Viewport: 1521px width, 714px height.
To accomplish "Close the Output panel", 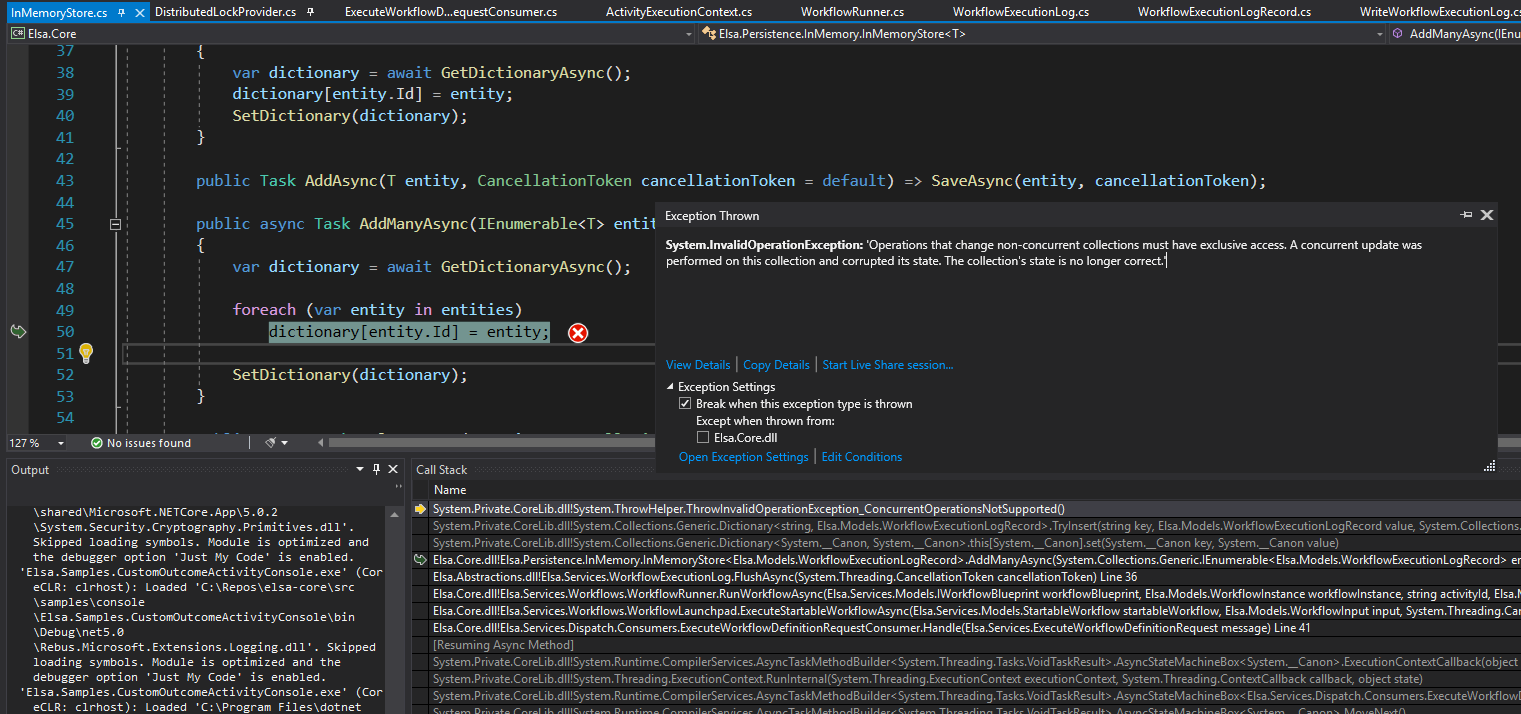I will pyautogui.click(x=393, y=470).
